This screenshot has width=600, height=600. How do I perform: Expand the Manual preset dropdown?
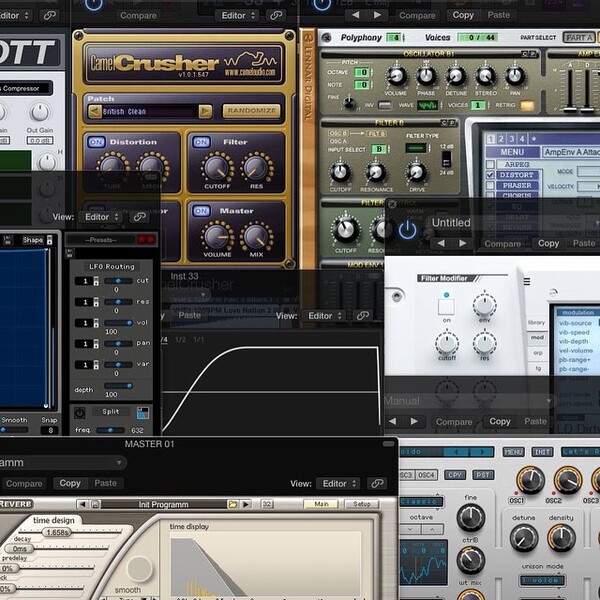(468, 401)
